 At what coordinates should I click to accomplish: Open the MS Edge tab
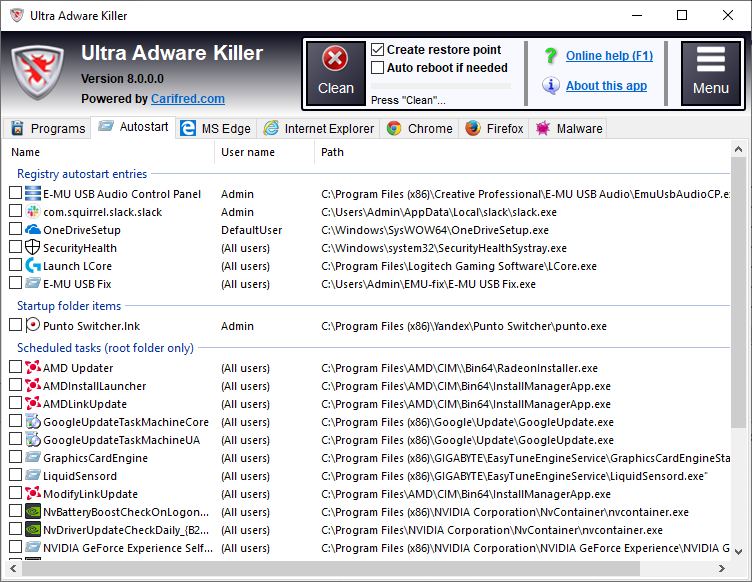216,128
